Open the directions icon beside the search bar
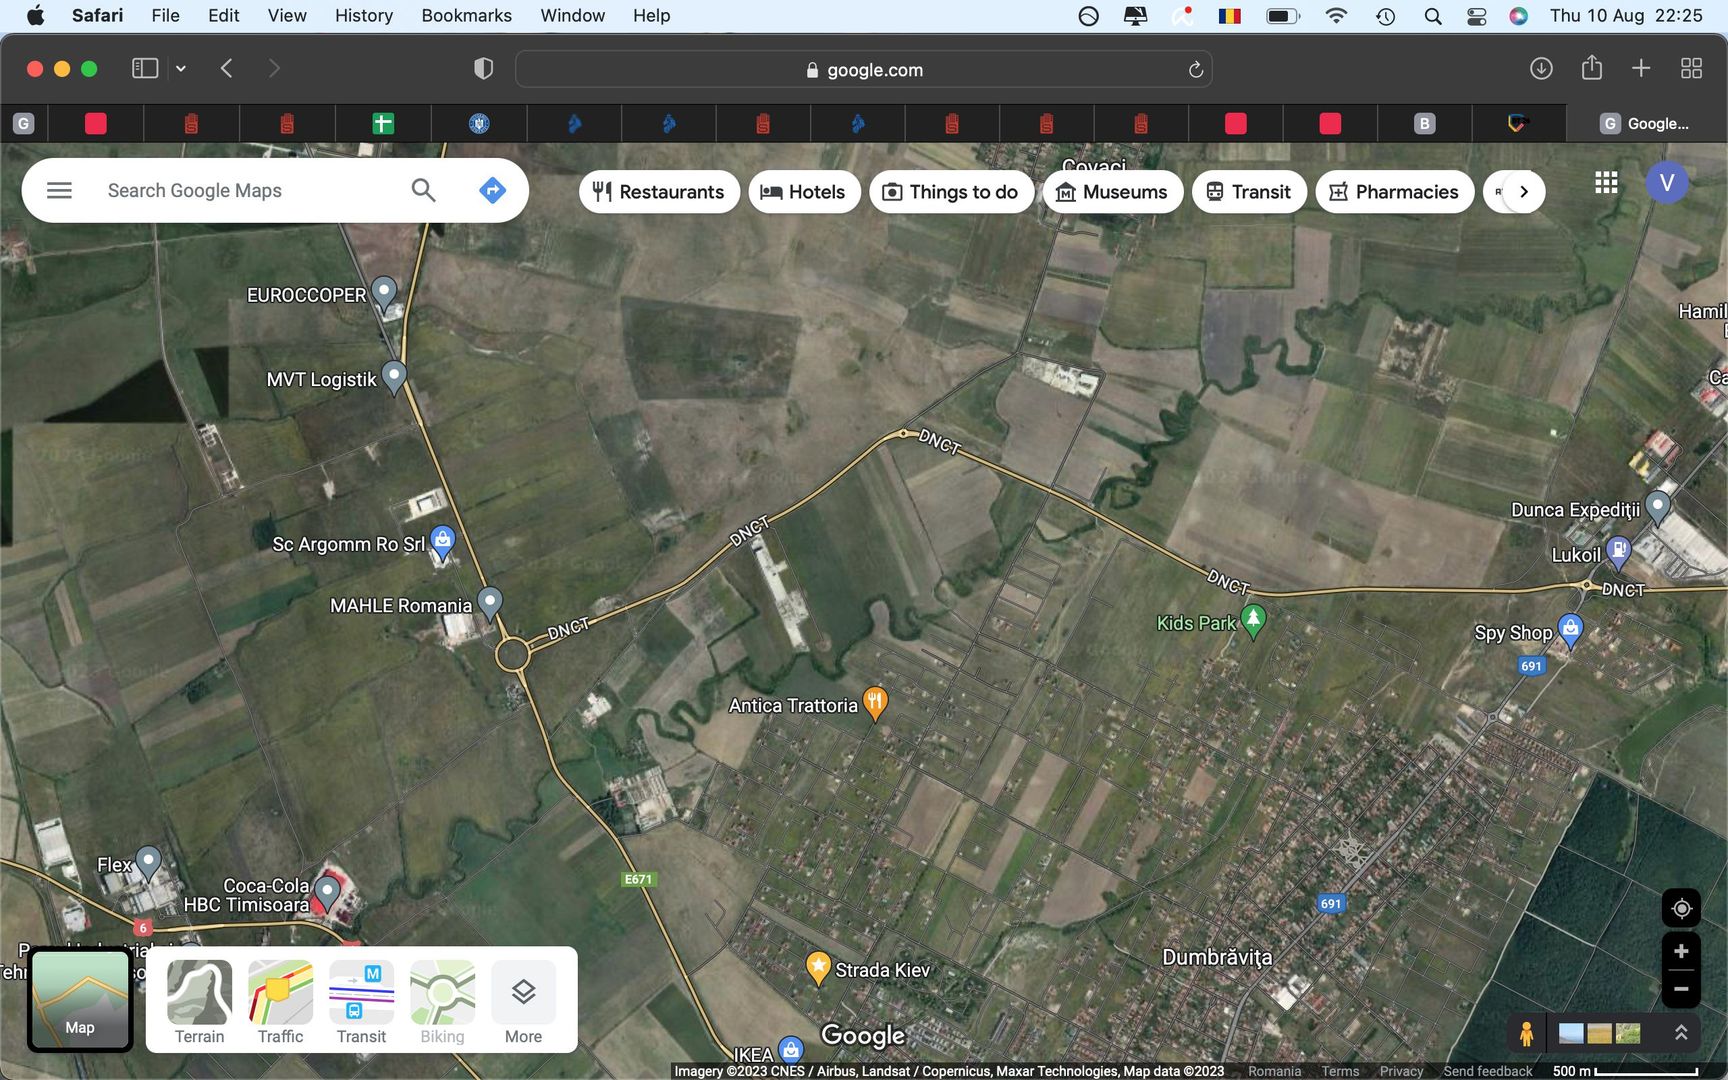This screenshot has width=1728, height=1080. point(492,190)
